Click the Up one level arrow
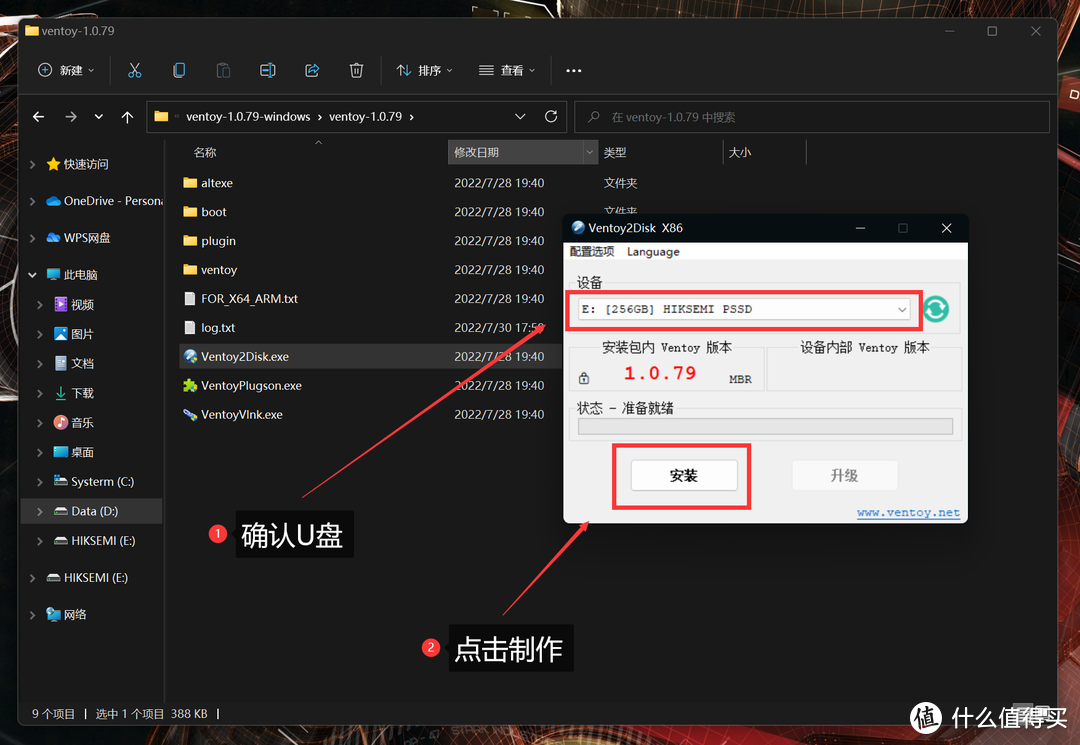Image resolution: width=1080 pixels, height=745 pixels. click(x=127, y=117)
